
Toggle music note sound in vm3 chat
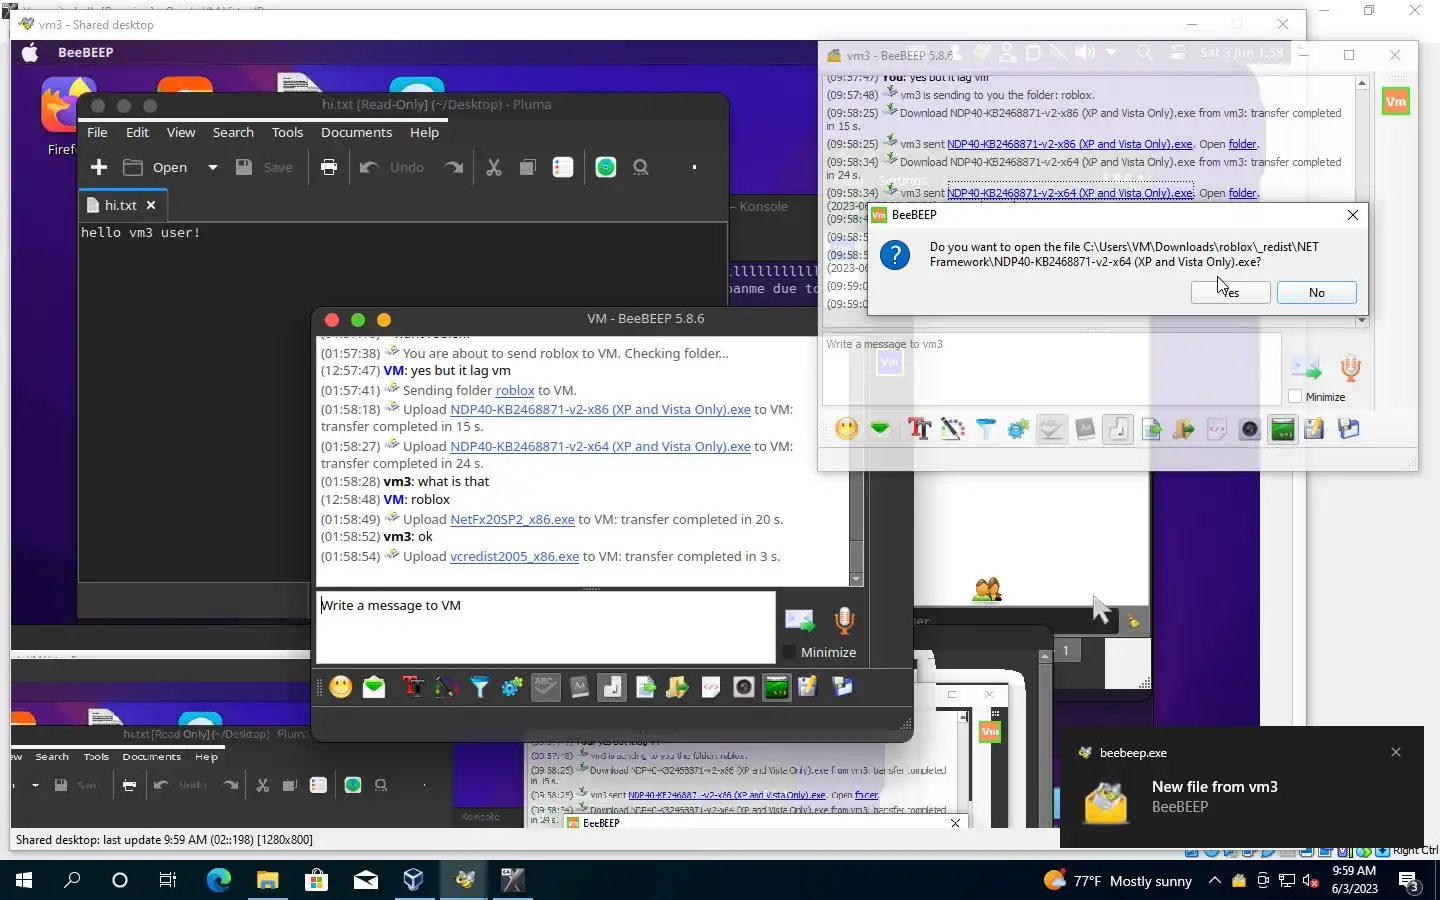[1118, 429]
